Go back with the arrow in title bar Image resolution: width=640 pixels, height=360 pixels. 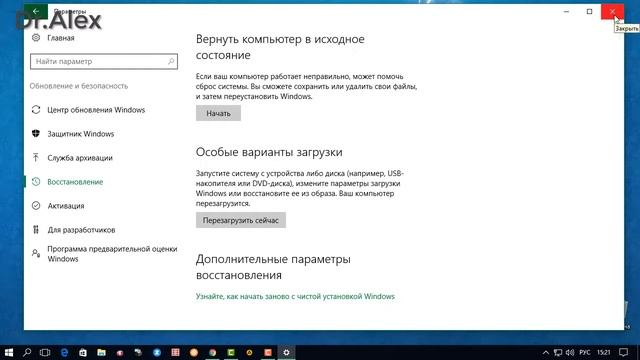36,11
